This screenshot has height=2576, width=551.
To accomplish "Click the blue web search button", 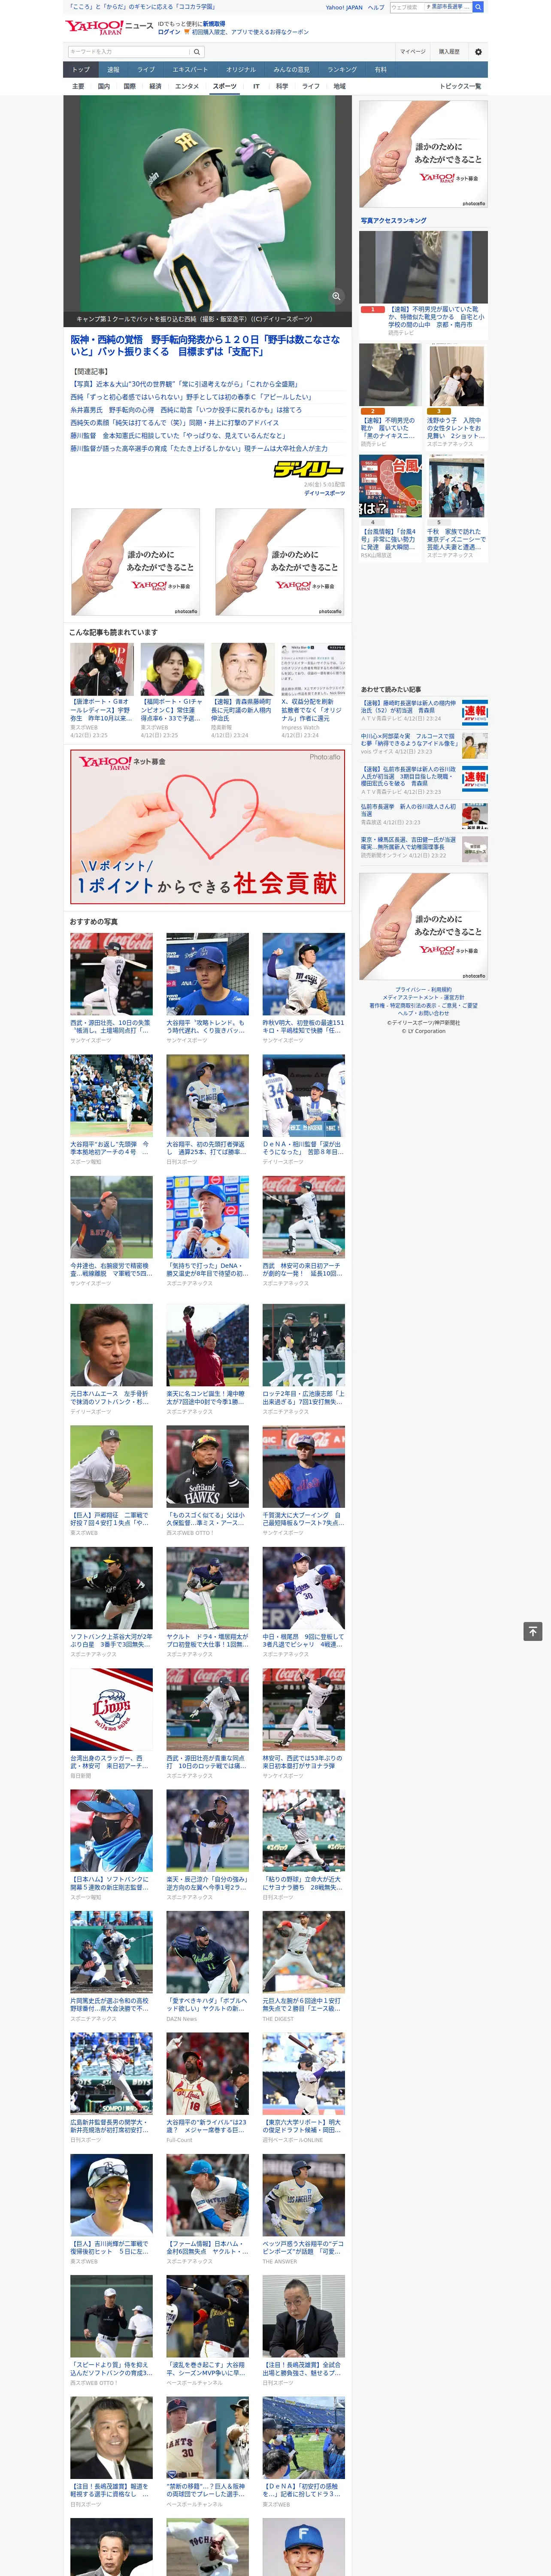I will 478,7.
